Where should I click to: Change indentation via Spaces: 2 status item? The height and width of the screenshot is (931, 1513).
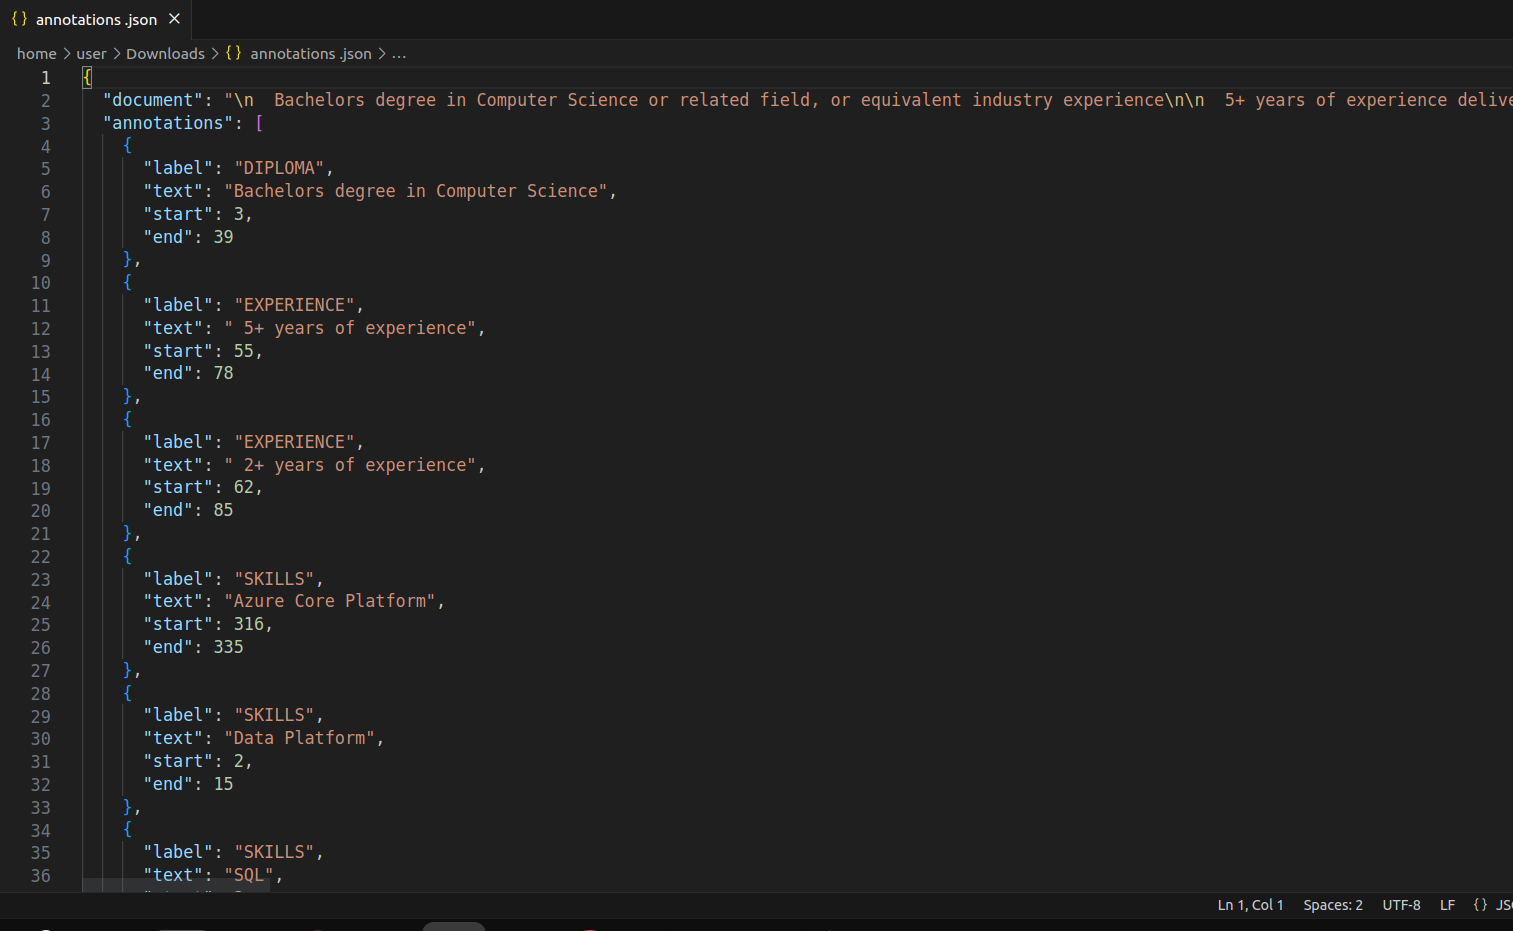pos(1333,905)
